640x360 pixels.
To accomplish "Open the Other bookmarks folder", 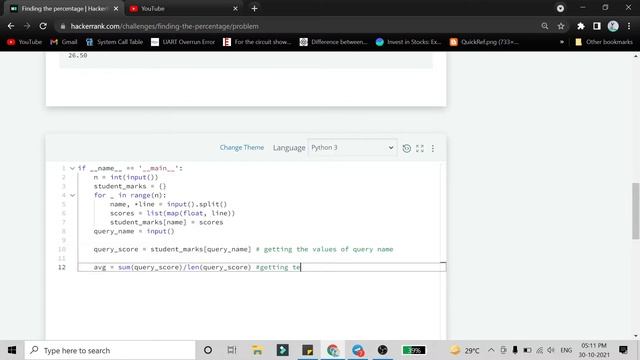I will [604, 42].
